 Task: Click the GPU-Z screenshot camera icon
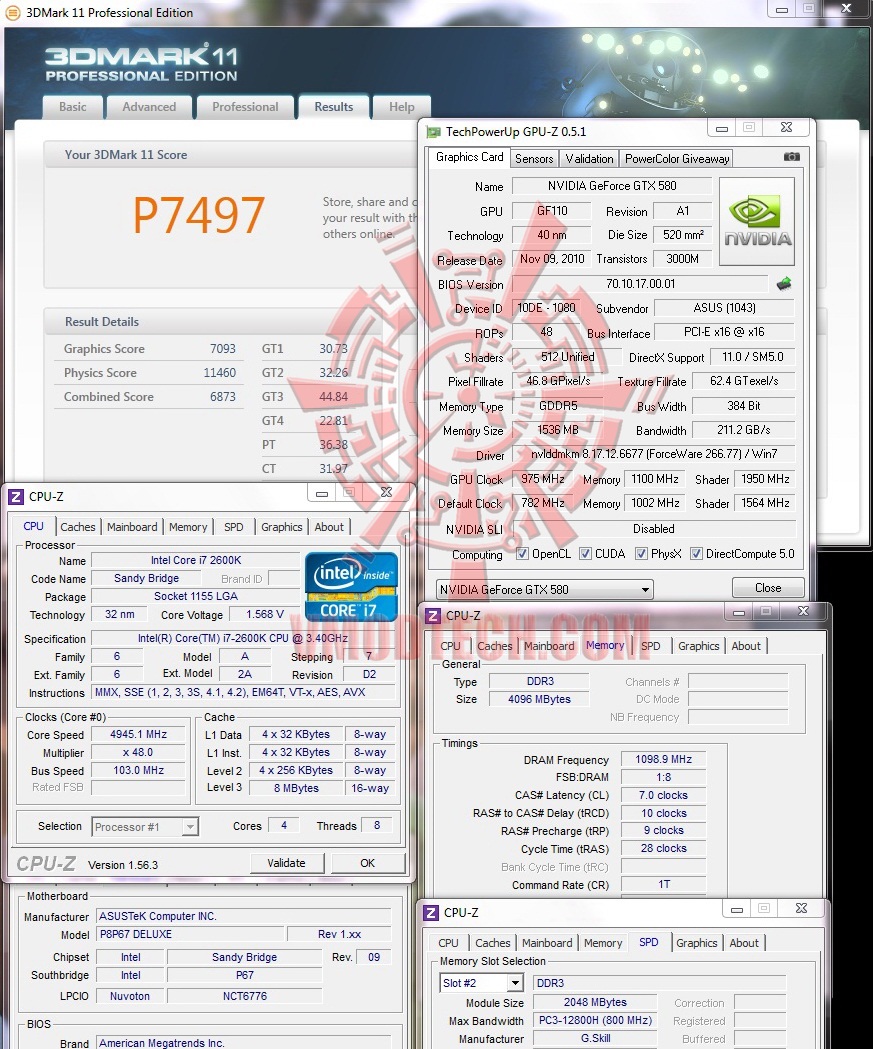click(x=791, y=157)
